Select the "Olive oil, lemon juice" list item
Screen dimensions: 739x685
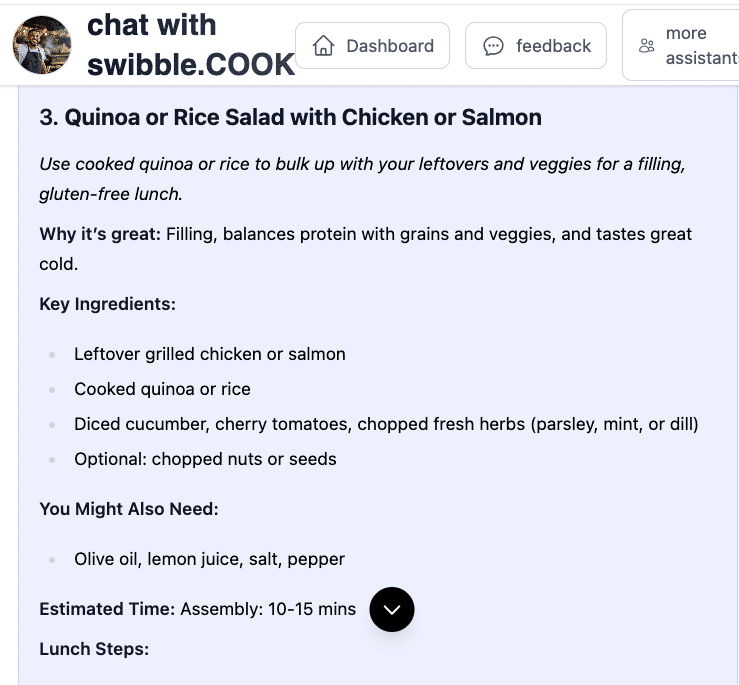pyautogui.click(x=209, y=559)
